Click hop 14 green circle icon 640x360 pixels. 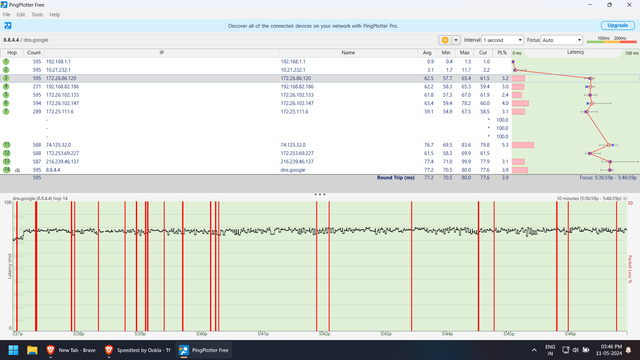(6, 170)
